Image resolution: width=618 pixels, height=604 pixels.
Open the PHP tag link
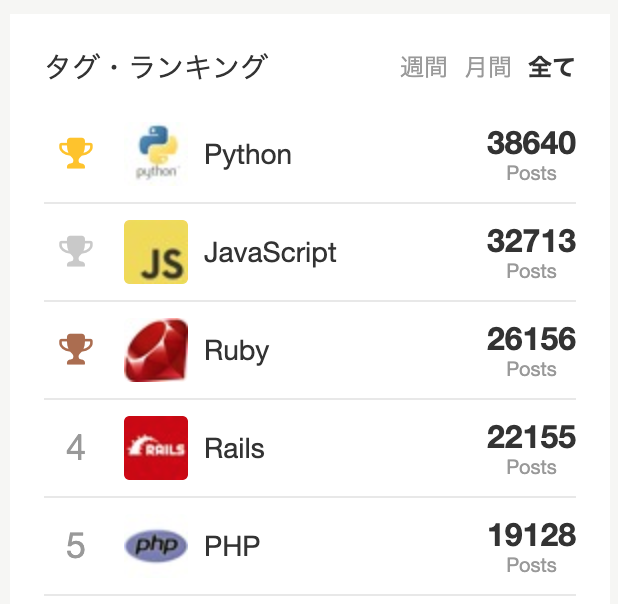pos(232,546)
